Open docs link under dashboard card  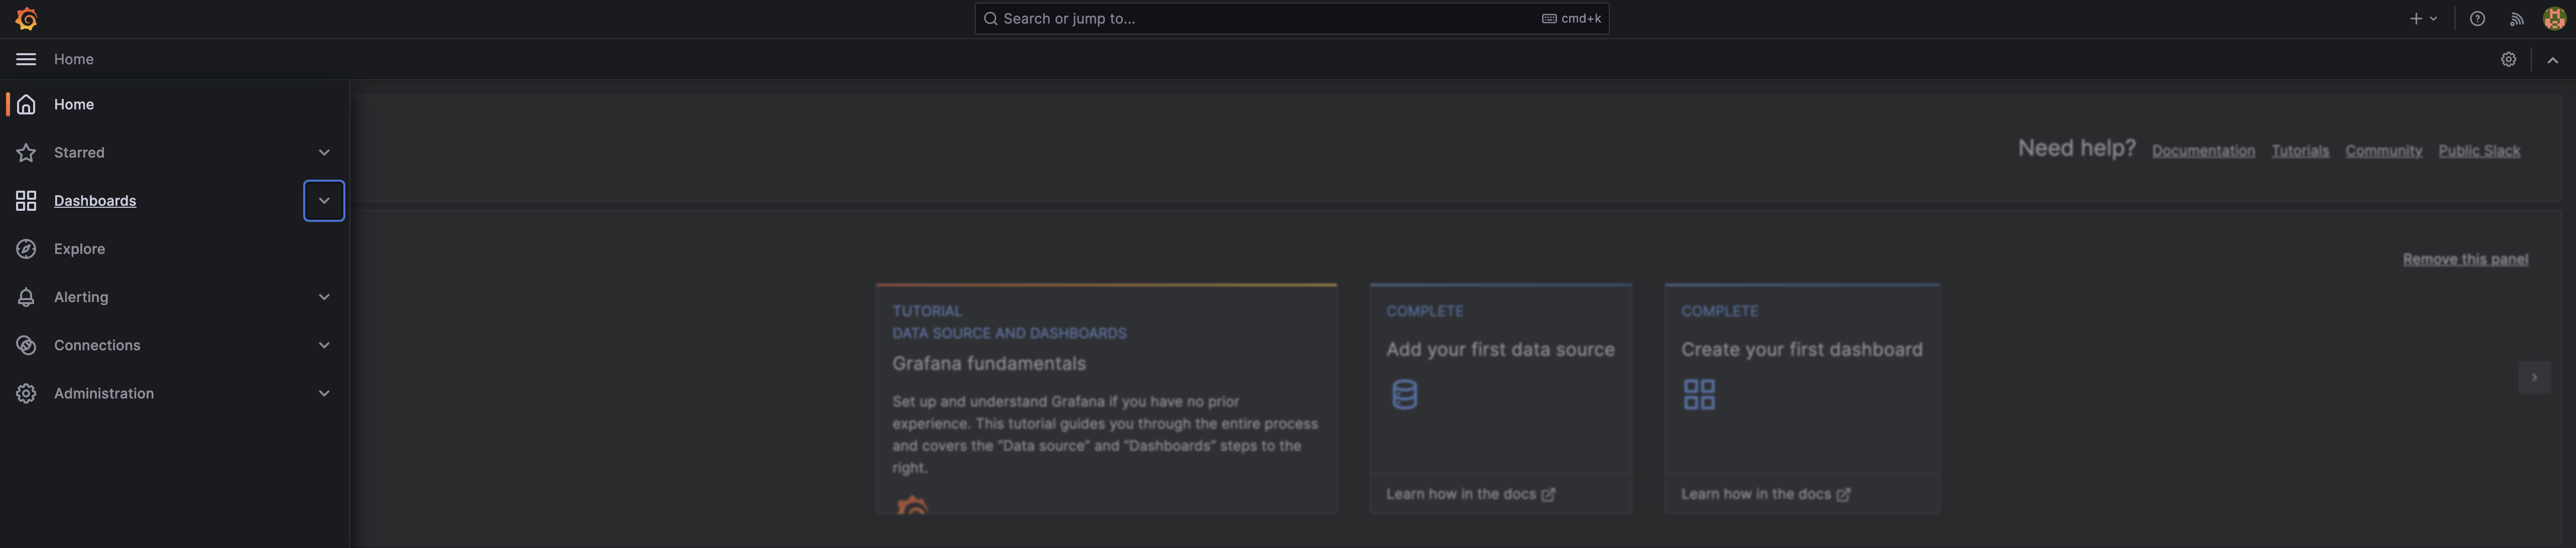tap(1765, 494)
